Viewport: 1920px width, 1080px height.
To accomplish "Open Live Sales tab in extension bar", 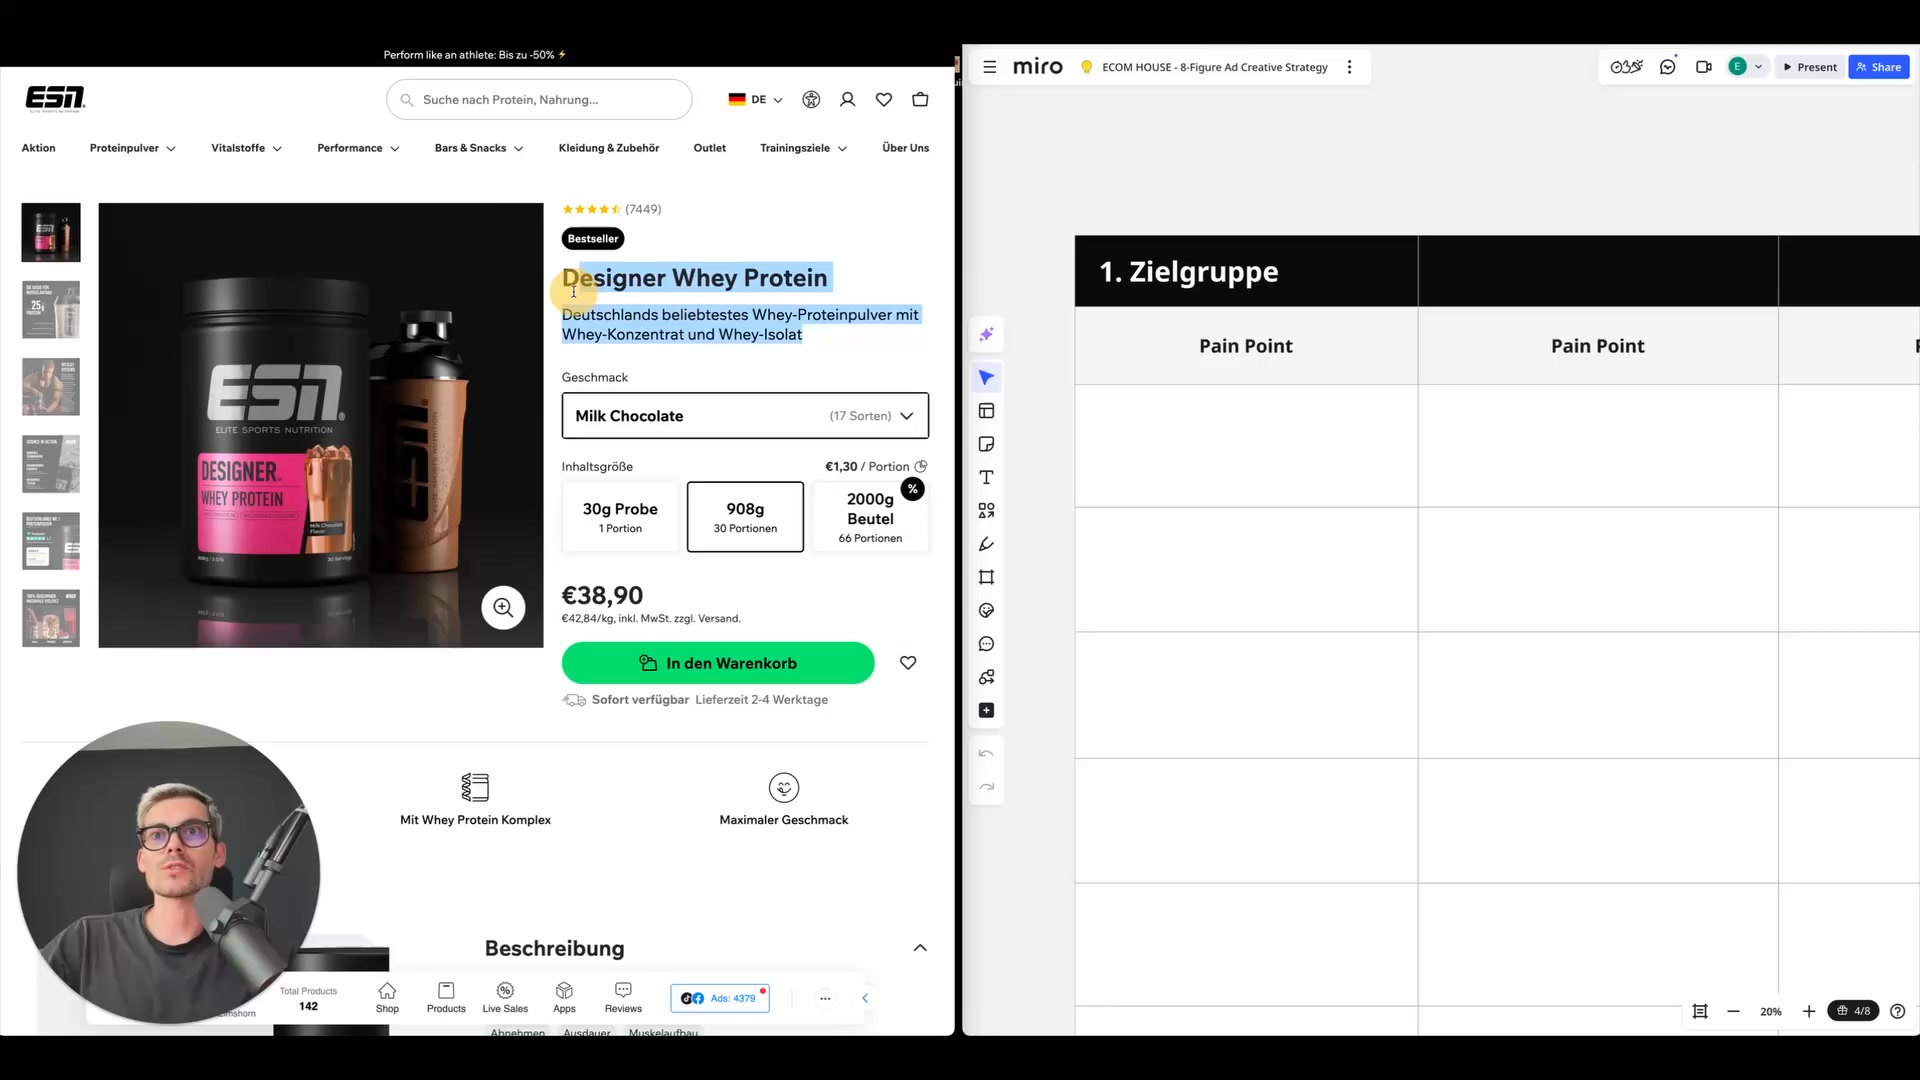I will [x=505, y=997].
